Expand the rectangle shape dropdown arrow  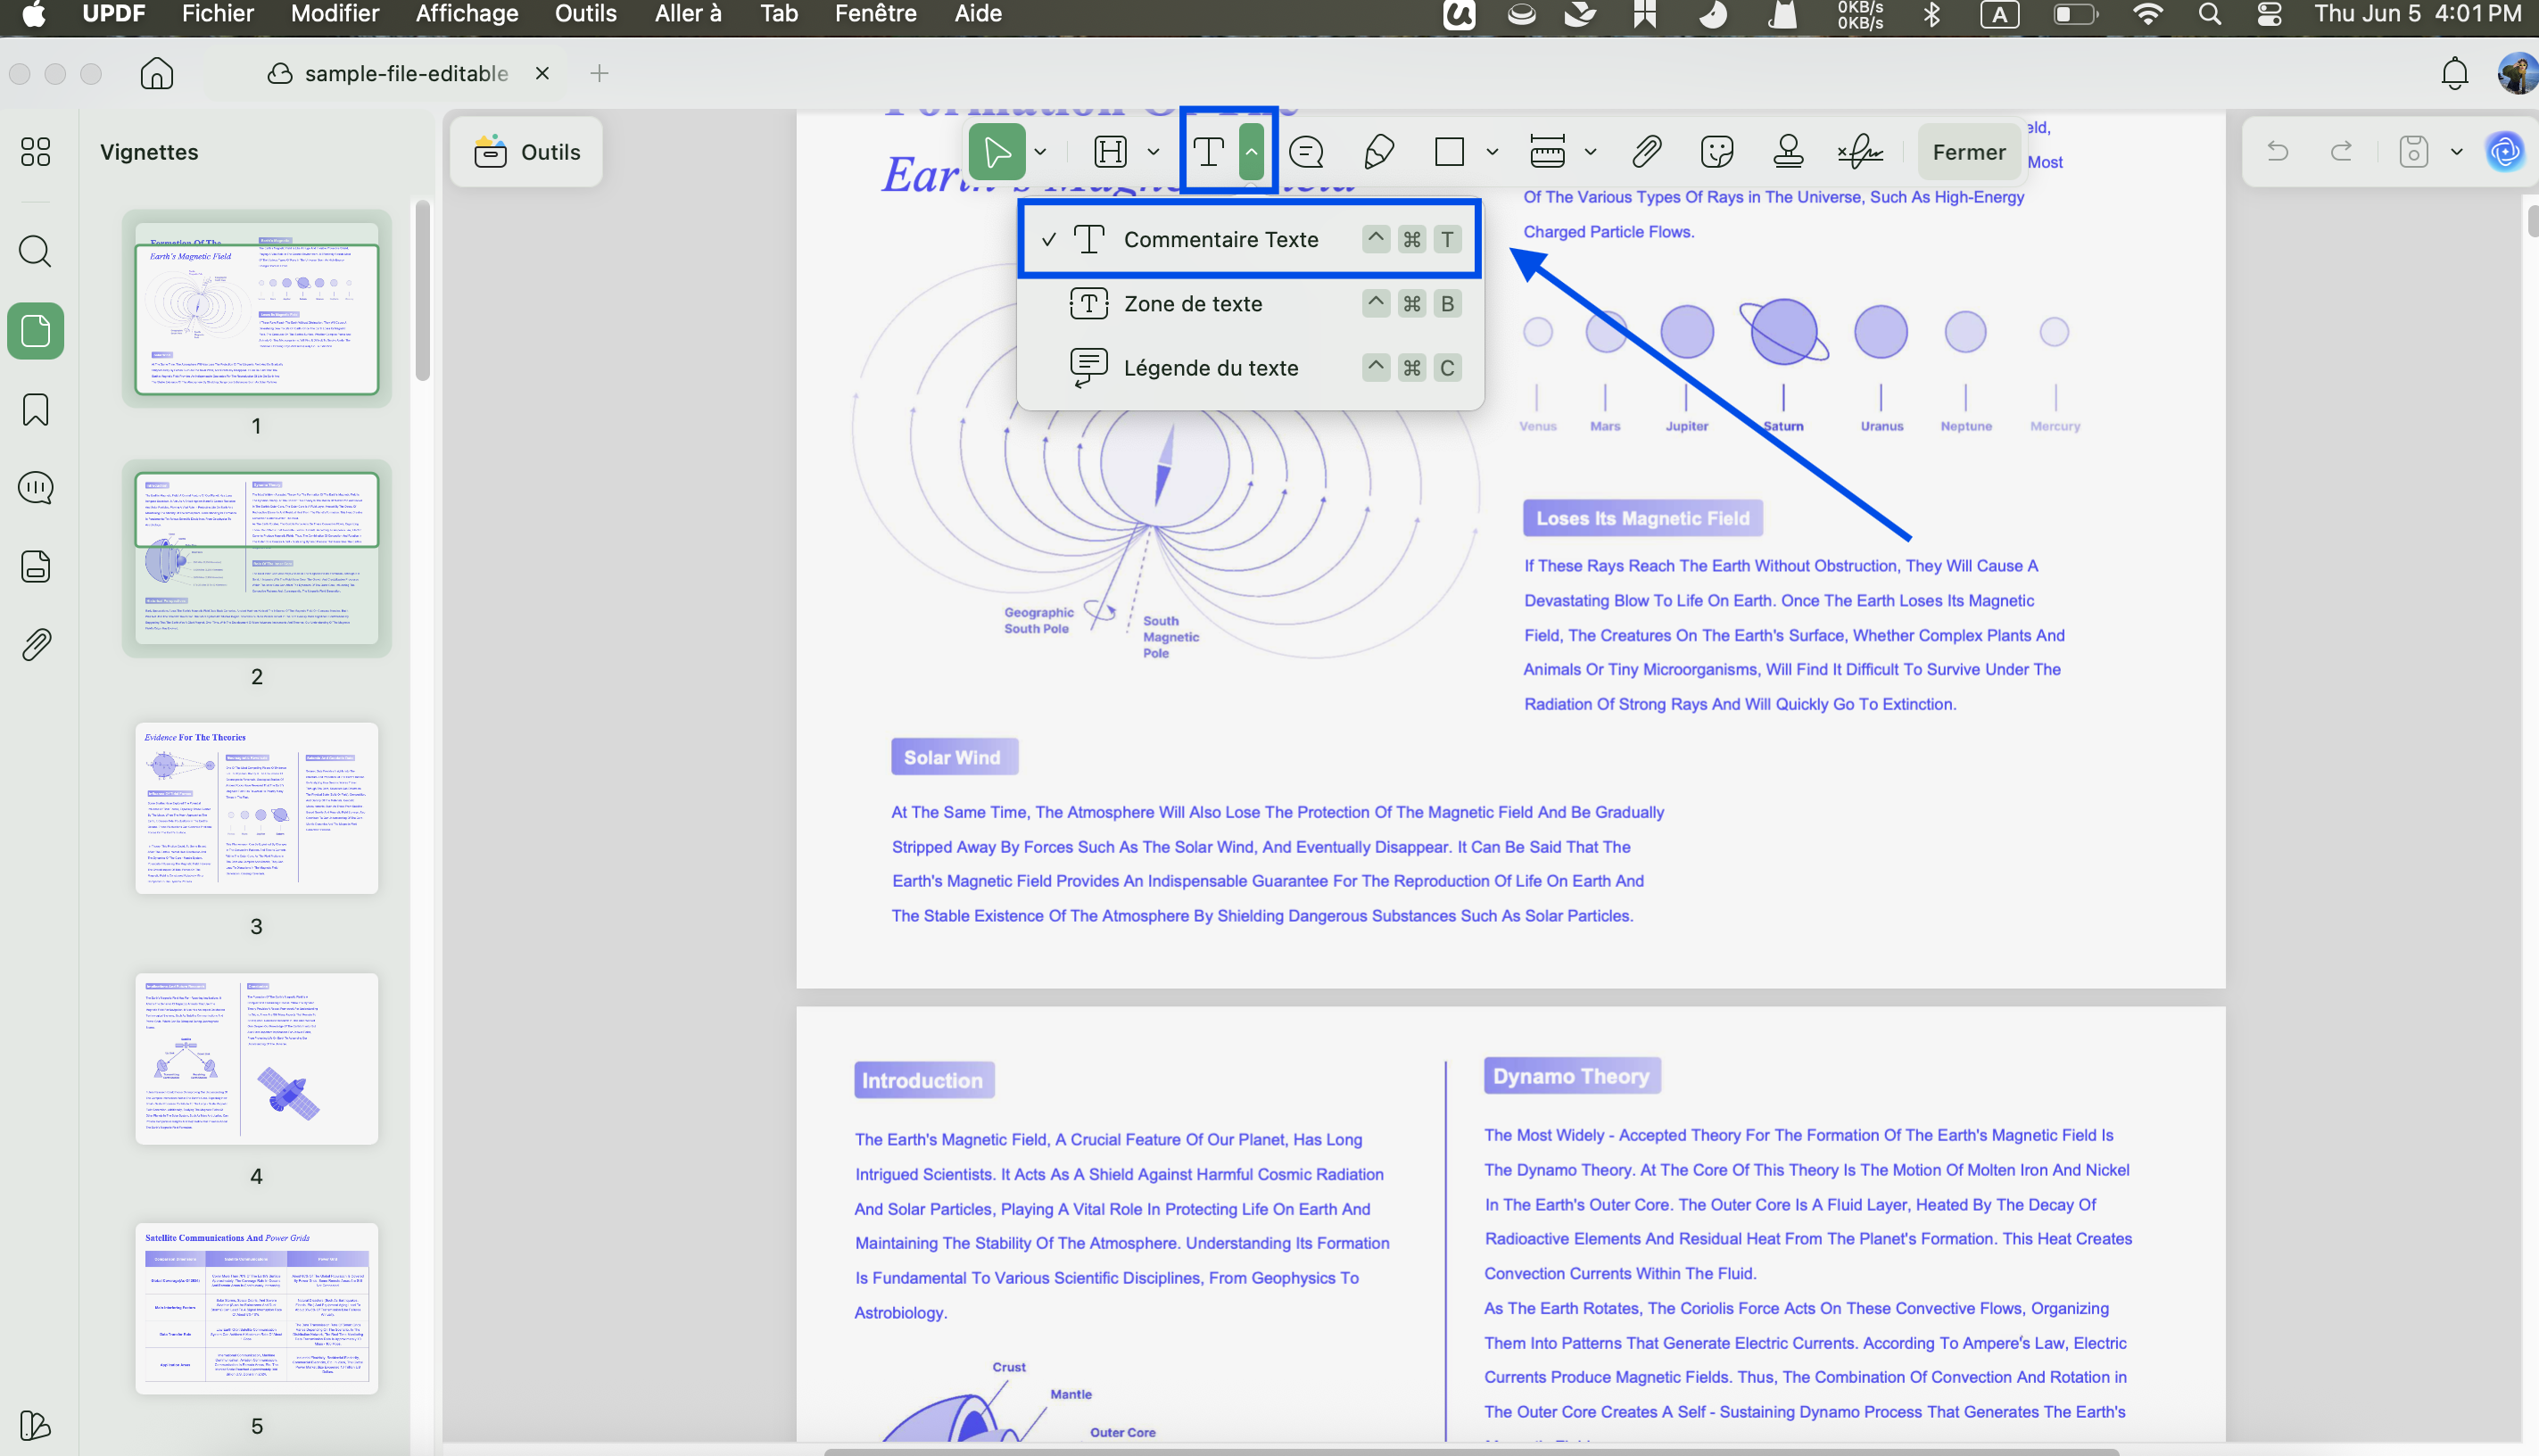[1492, 152]
